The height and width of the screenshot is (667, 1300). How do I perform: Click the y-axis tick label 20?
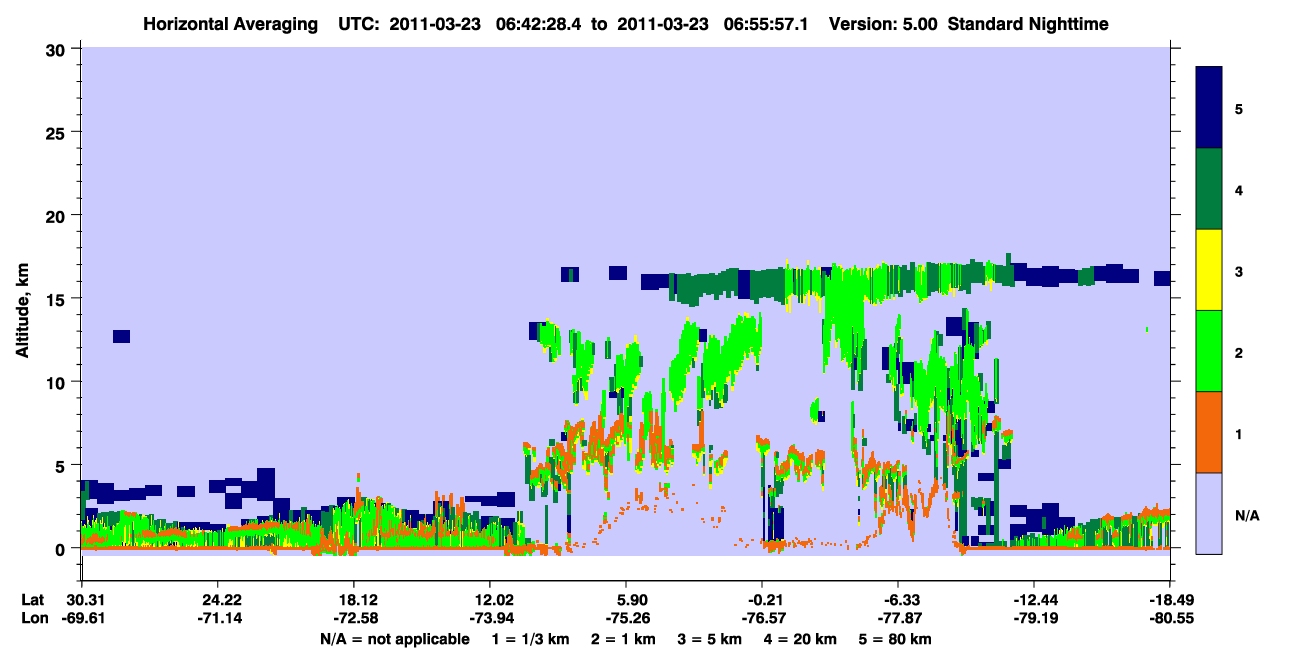[x=58, y=215]
